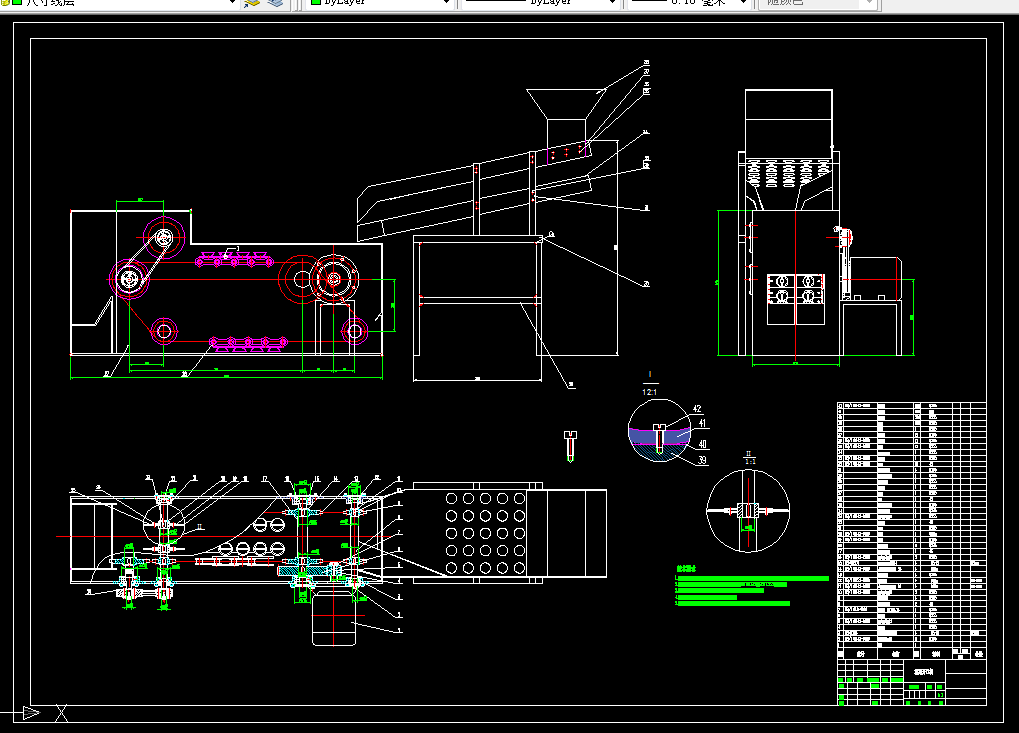Image resolution: width=1019 pixels, height=733 pixels.
Task: Click the standalone screw symbol beside detail I
Action: point(570,446)
